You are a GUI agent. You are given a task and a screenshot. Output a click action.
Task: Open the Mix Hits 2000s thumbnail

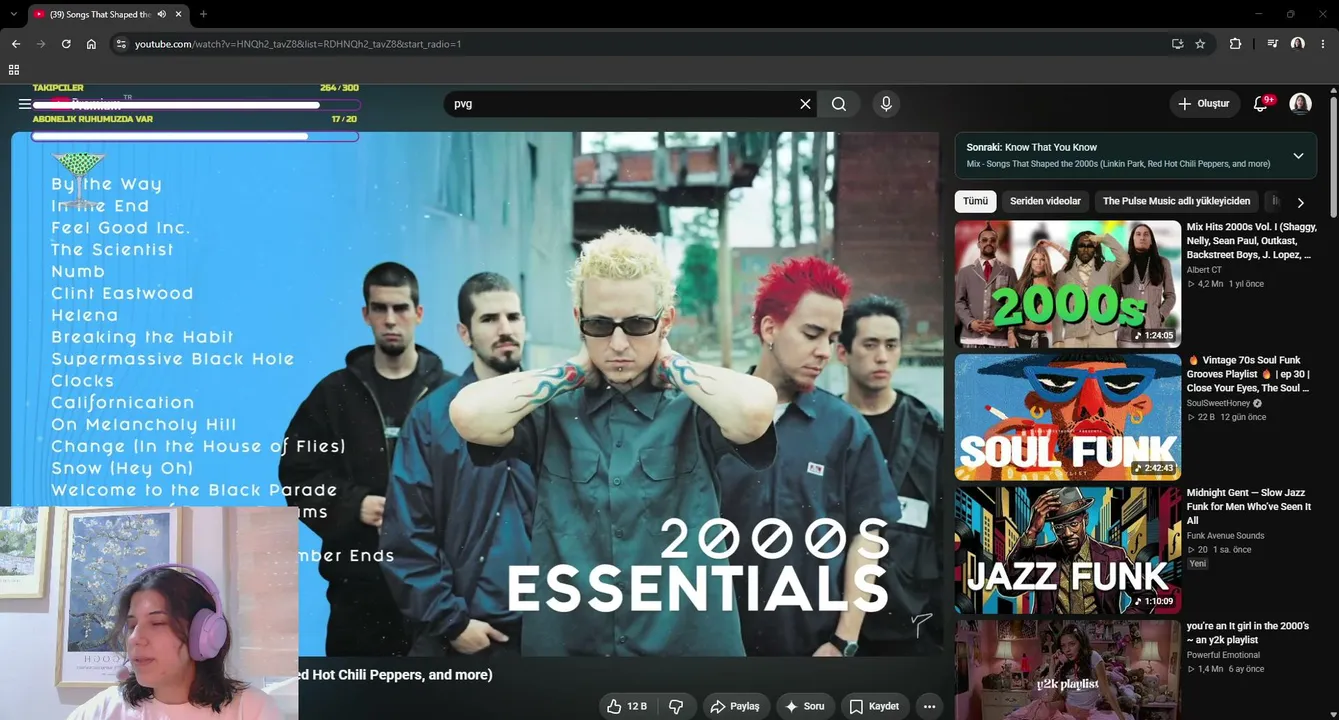[x=1067, y=284]
